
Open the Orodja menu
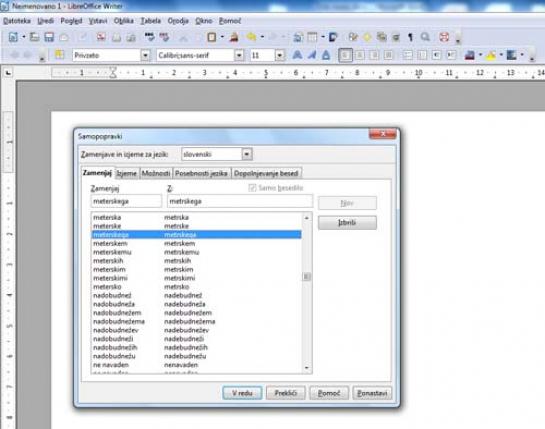[x=178, y=21]
